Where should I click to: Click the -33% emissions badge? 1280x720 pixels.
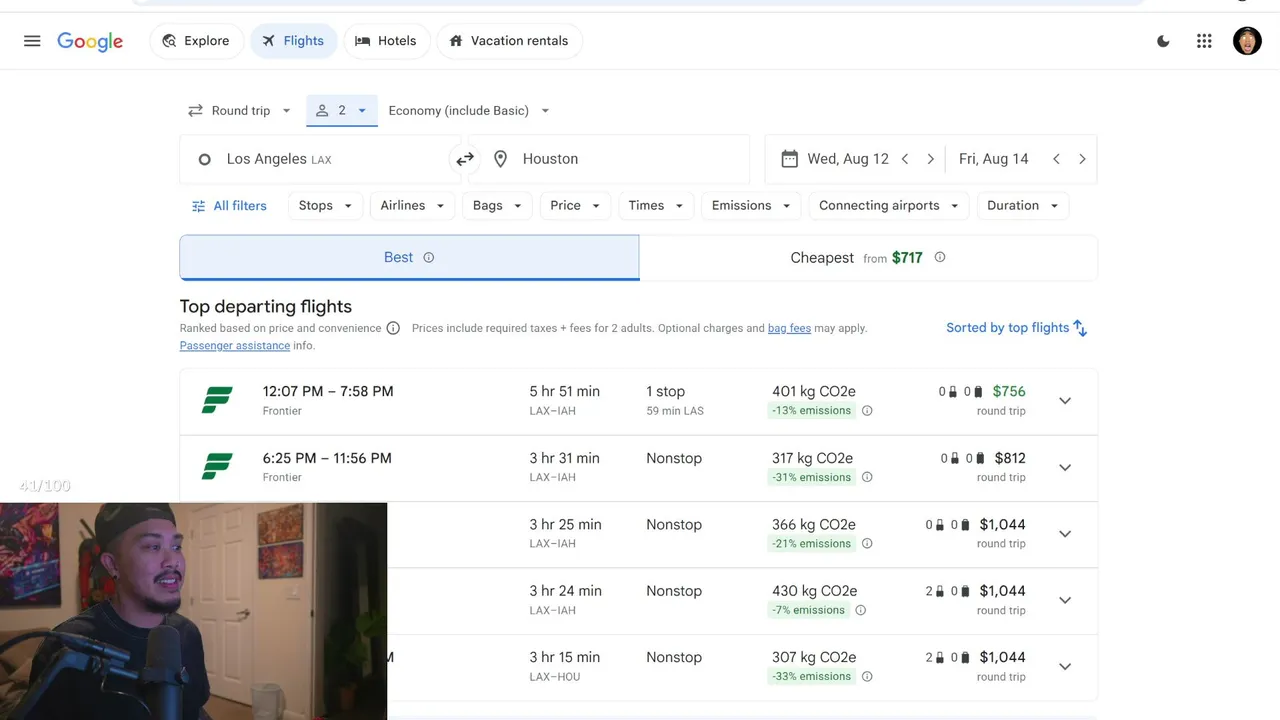click(811, 677)
